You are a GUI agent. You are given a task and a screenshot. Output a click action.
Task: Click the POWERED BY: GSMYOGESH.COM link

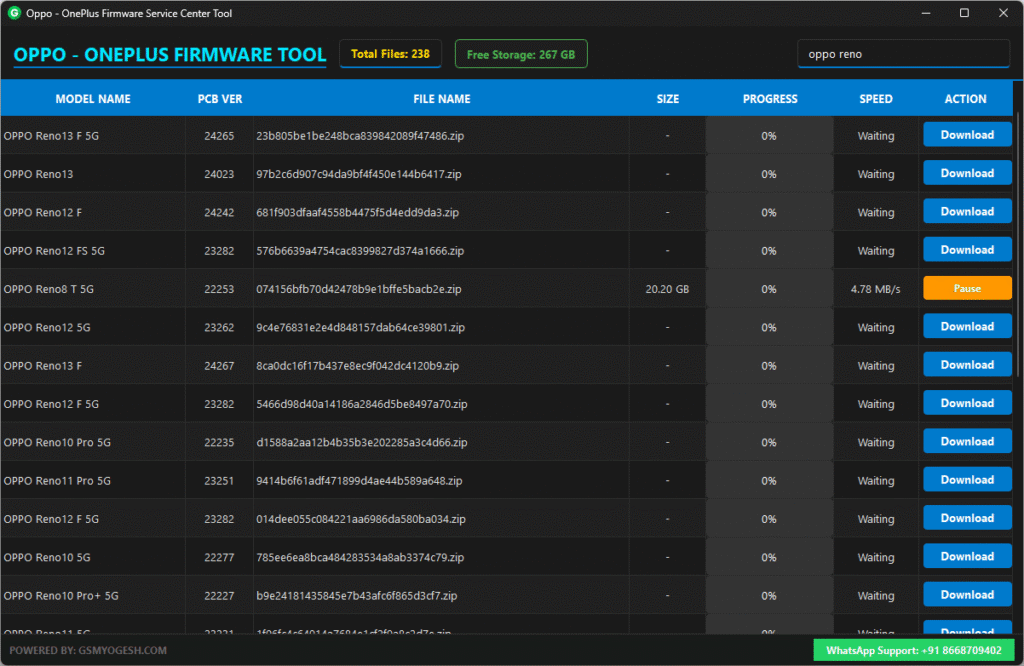[87, 650]
